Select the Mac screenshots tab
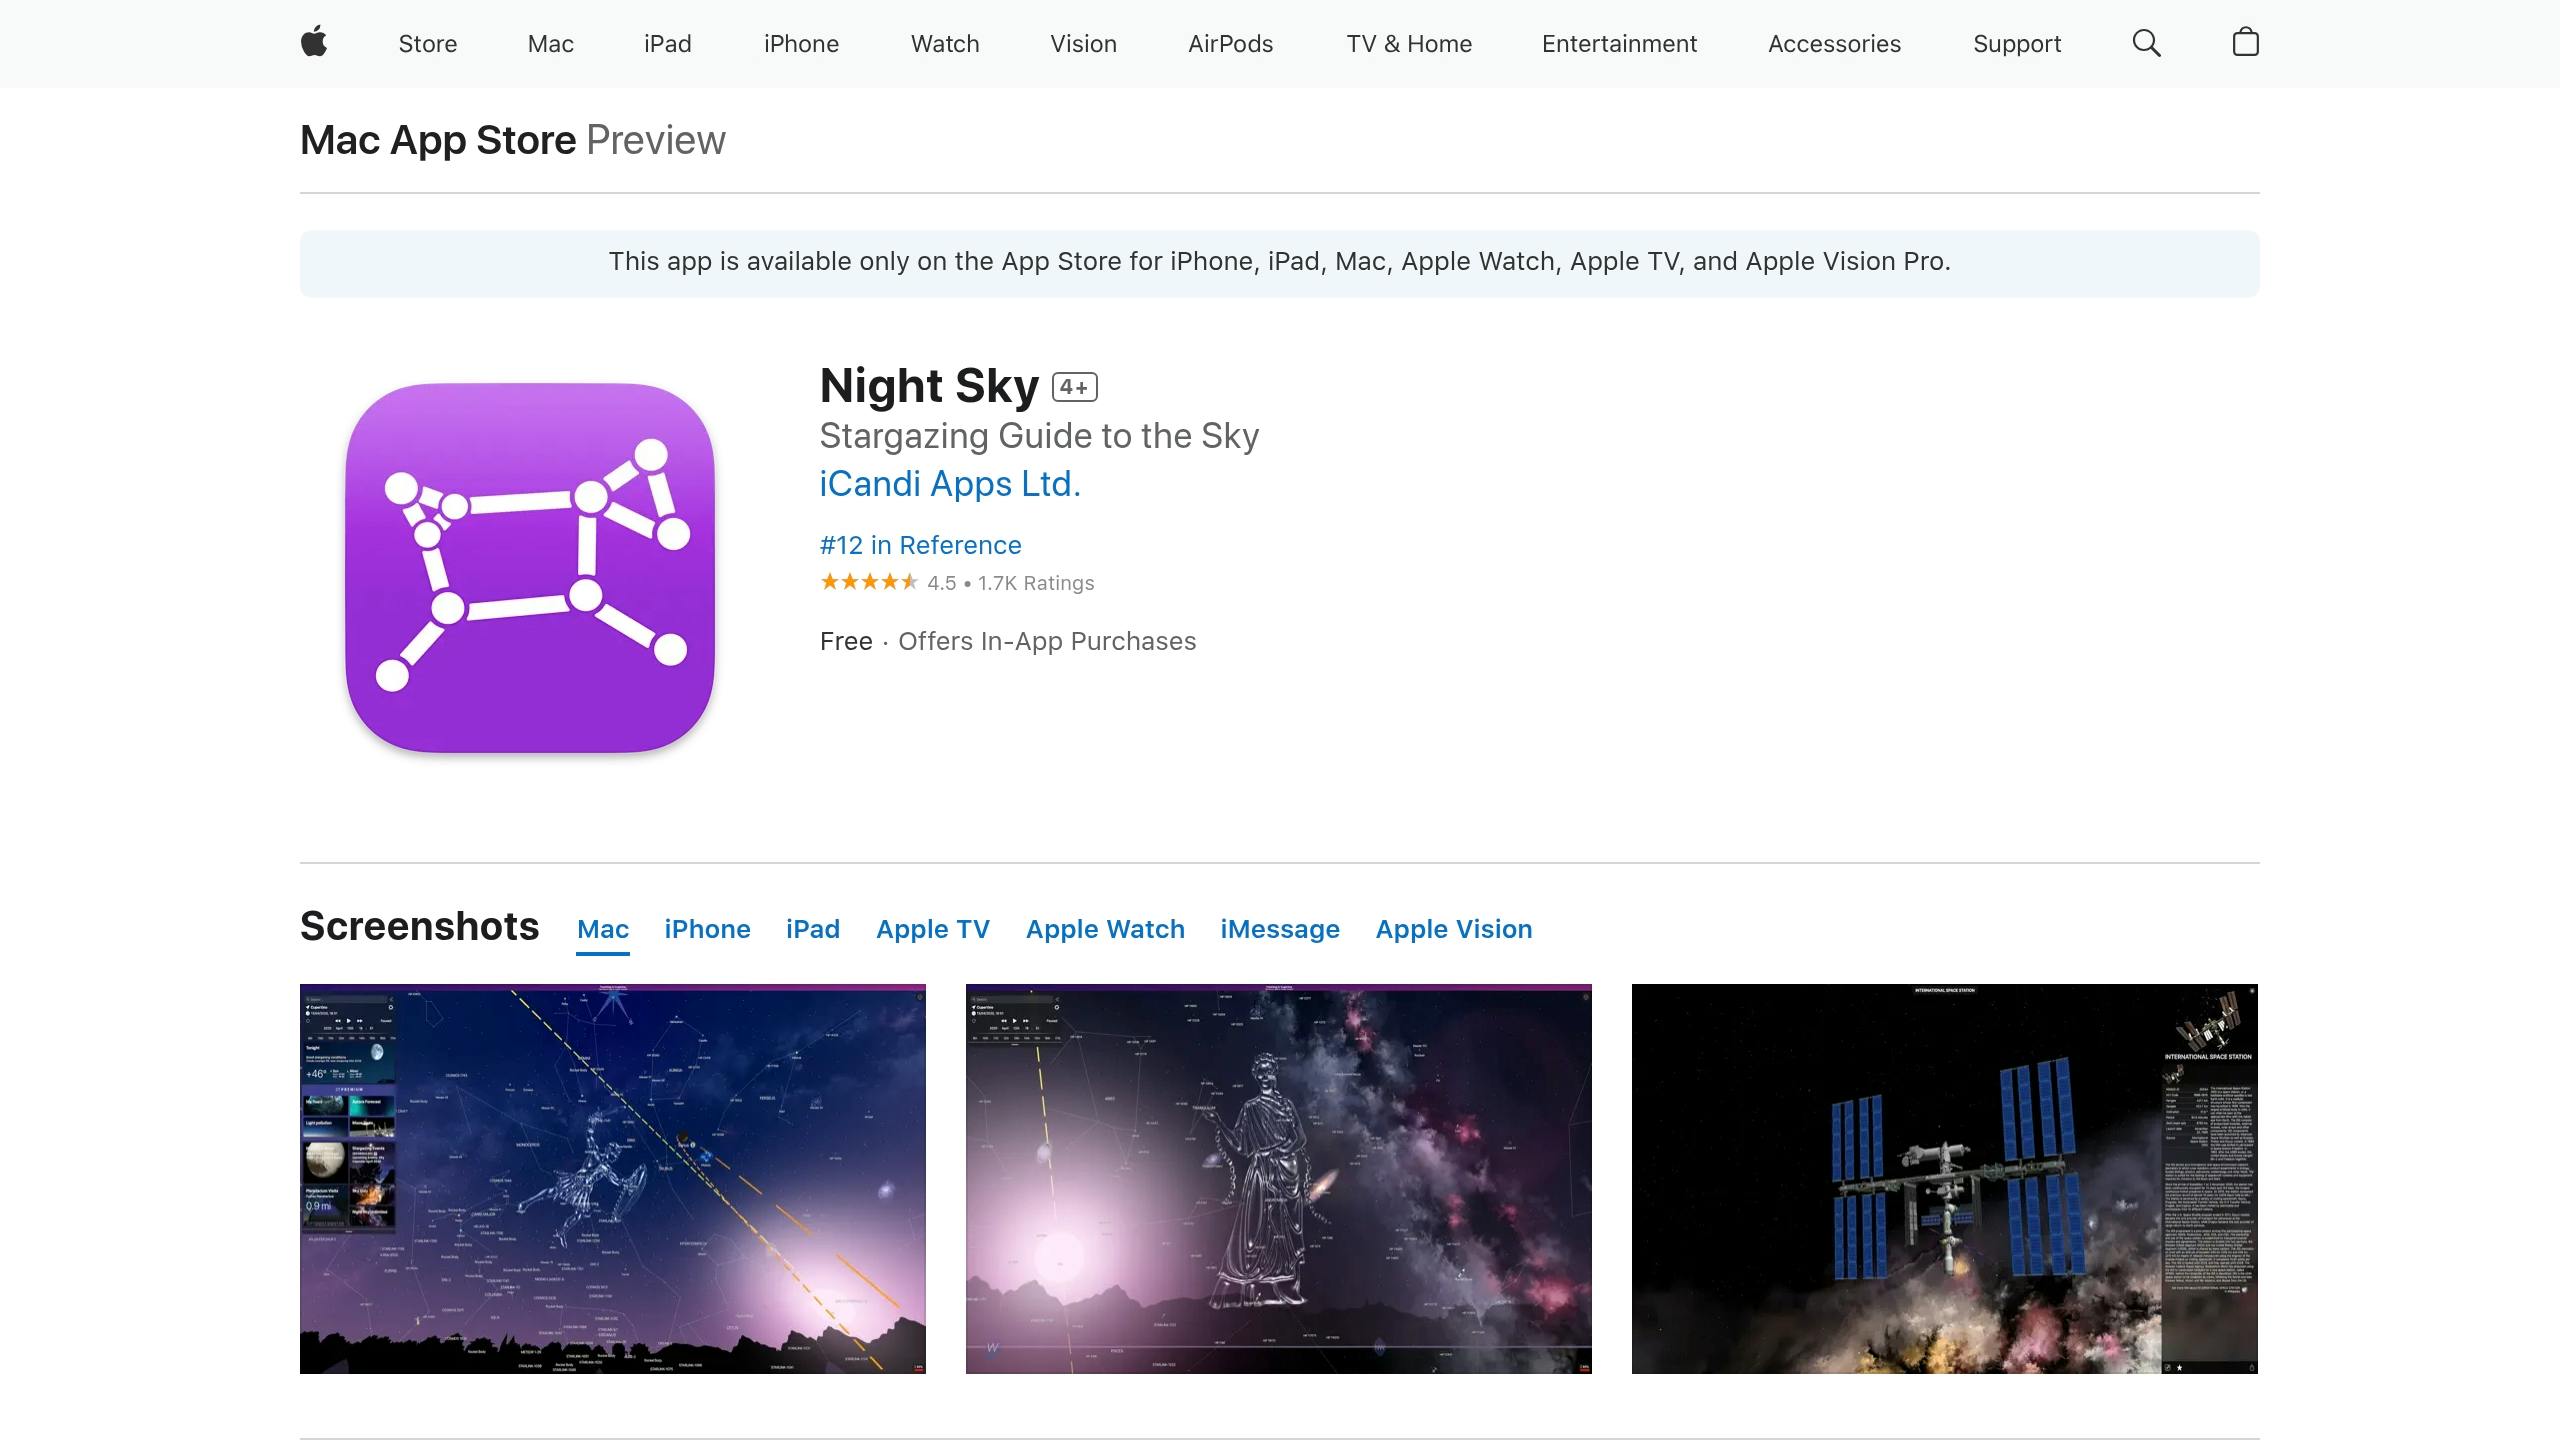This screenshot has width=2560, height=1440. (602, 929)
